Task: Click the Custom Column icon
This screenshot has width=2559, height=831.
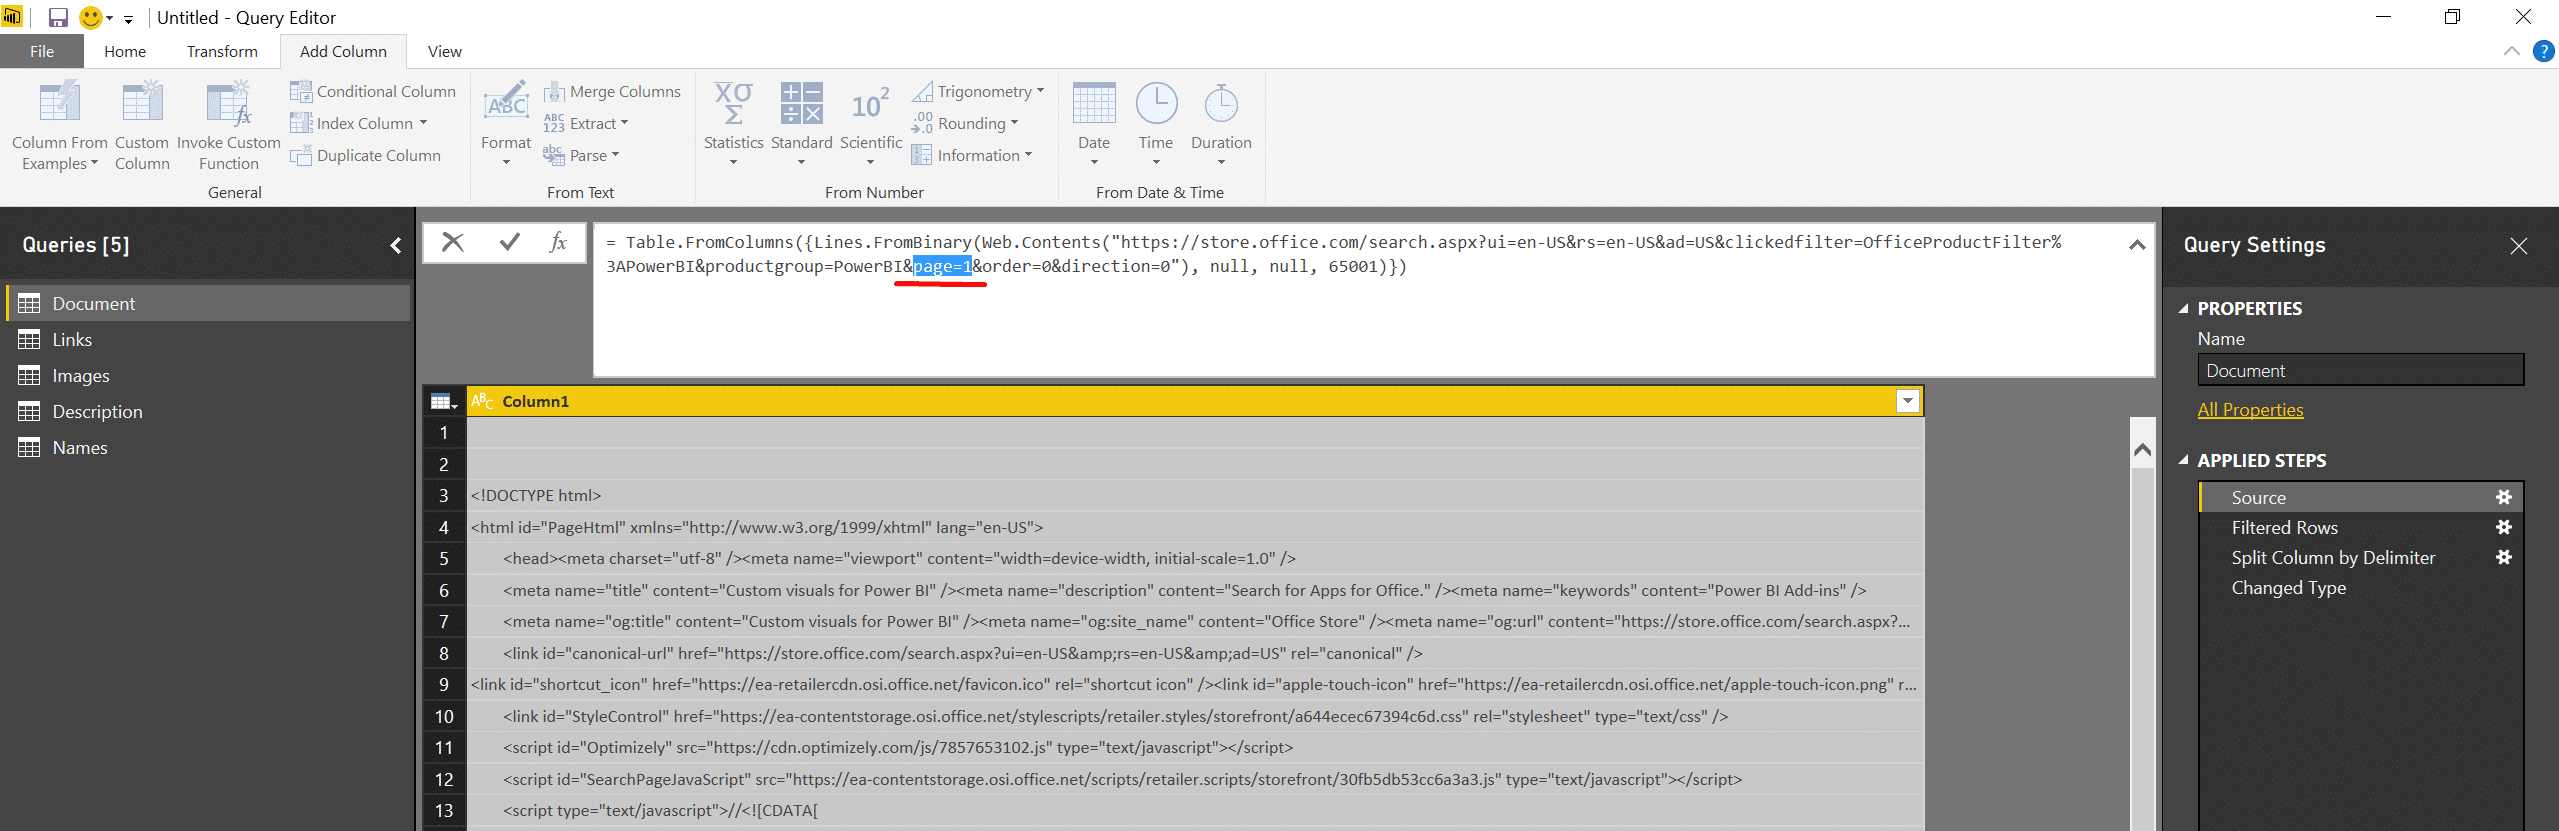Action: pos(142,103)
